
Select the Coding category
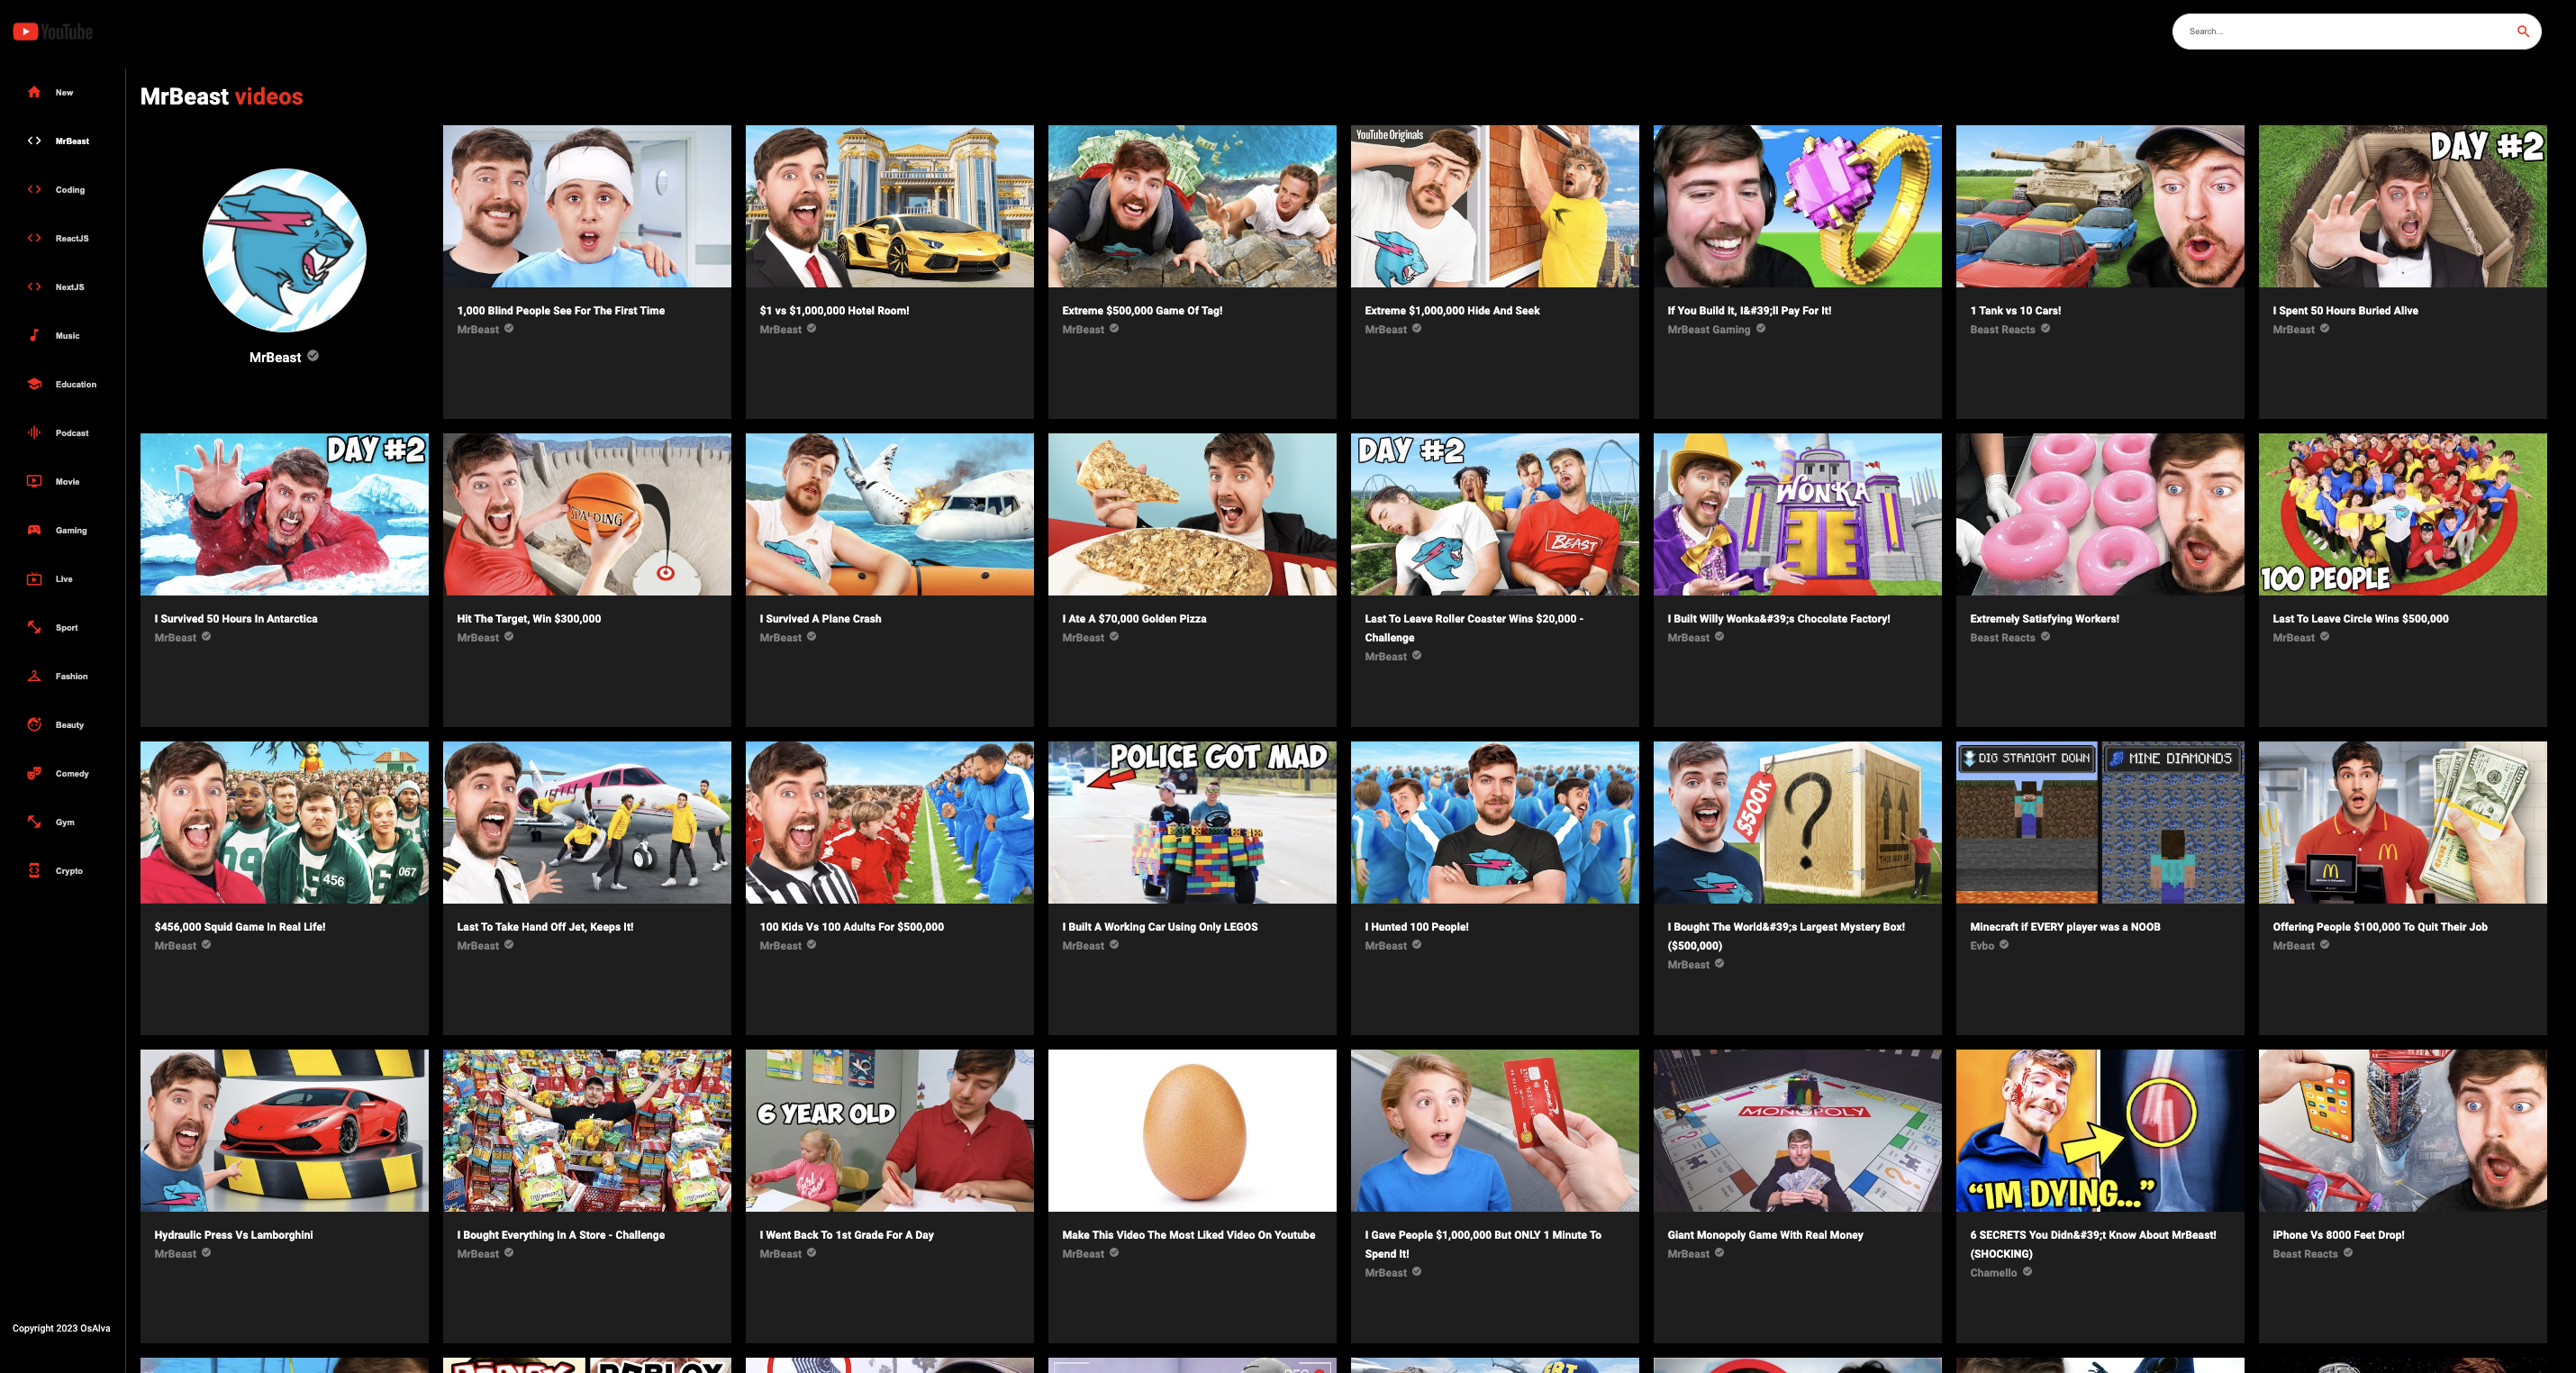pyautogui.click(x=70, y=190)
